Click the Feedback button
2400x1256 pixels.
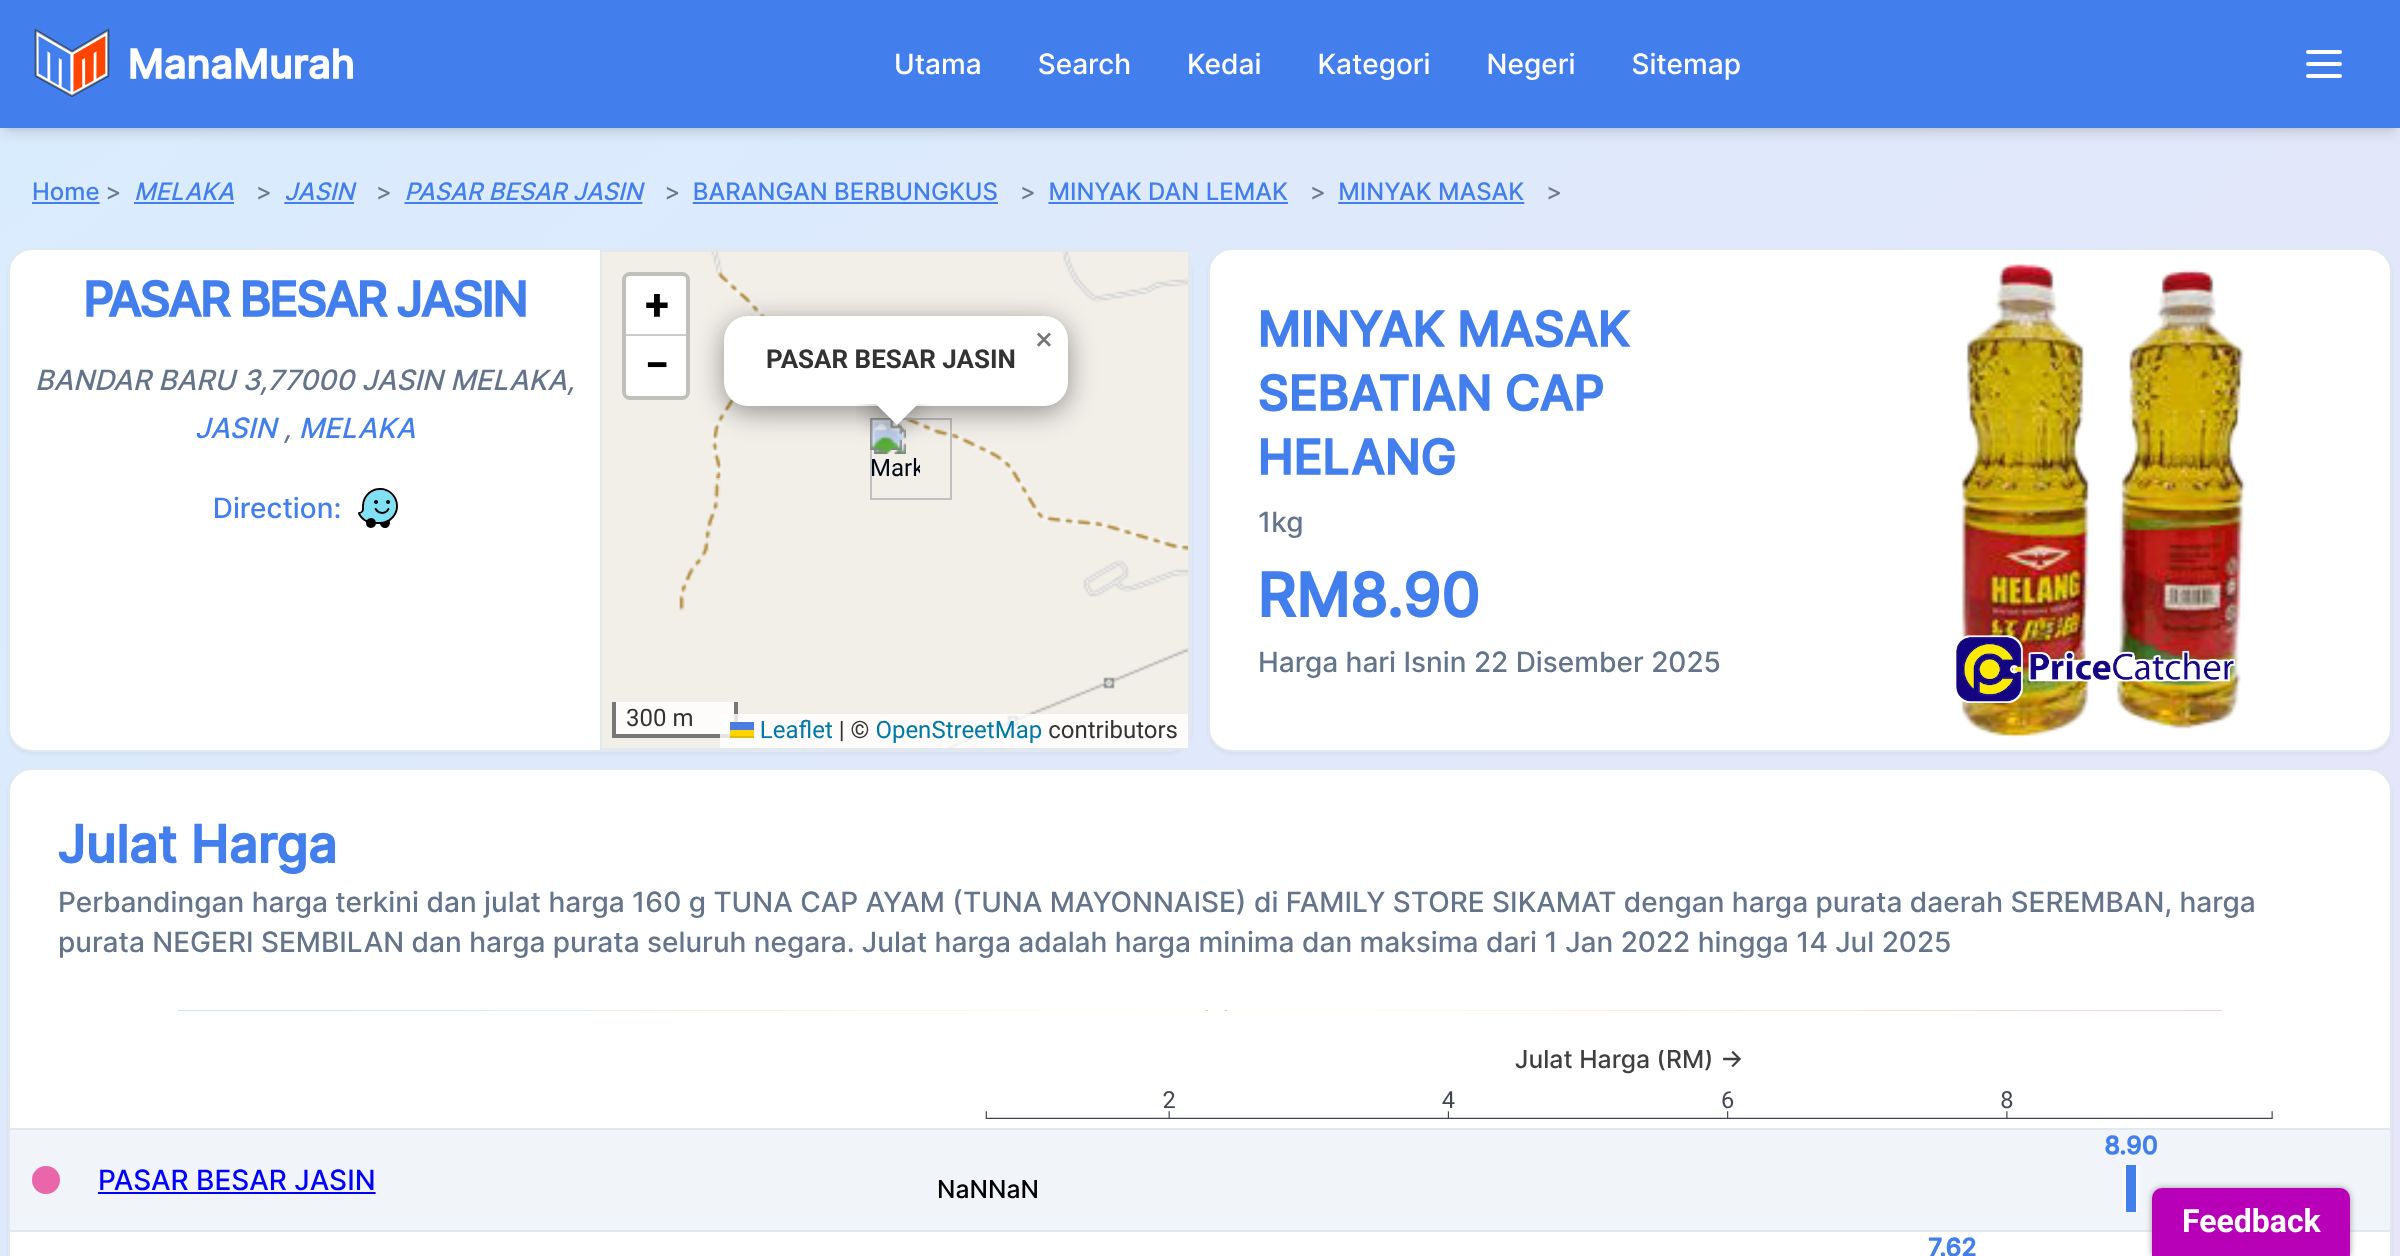pos(2250,1221)
